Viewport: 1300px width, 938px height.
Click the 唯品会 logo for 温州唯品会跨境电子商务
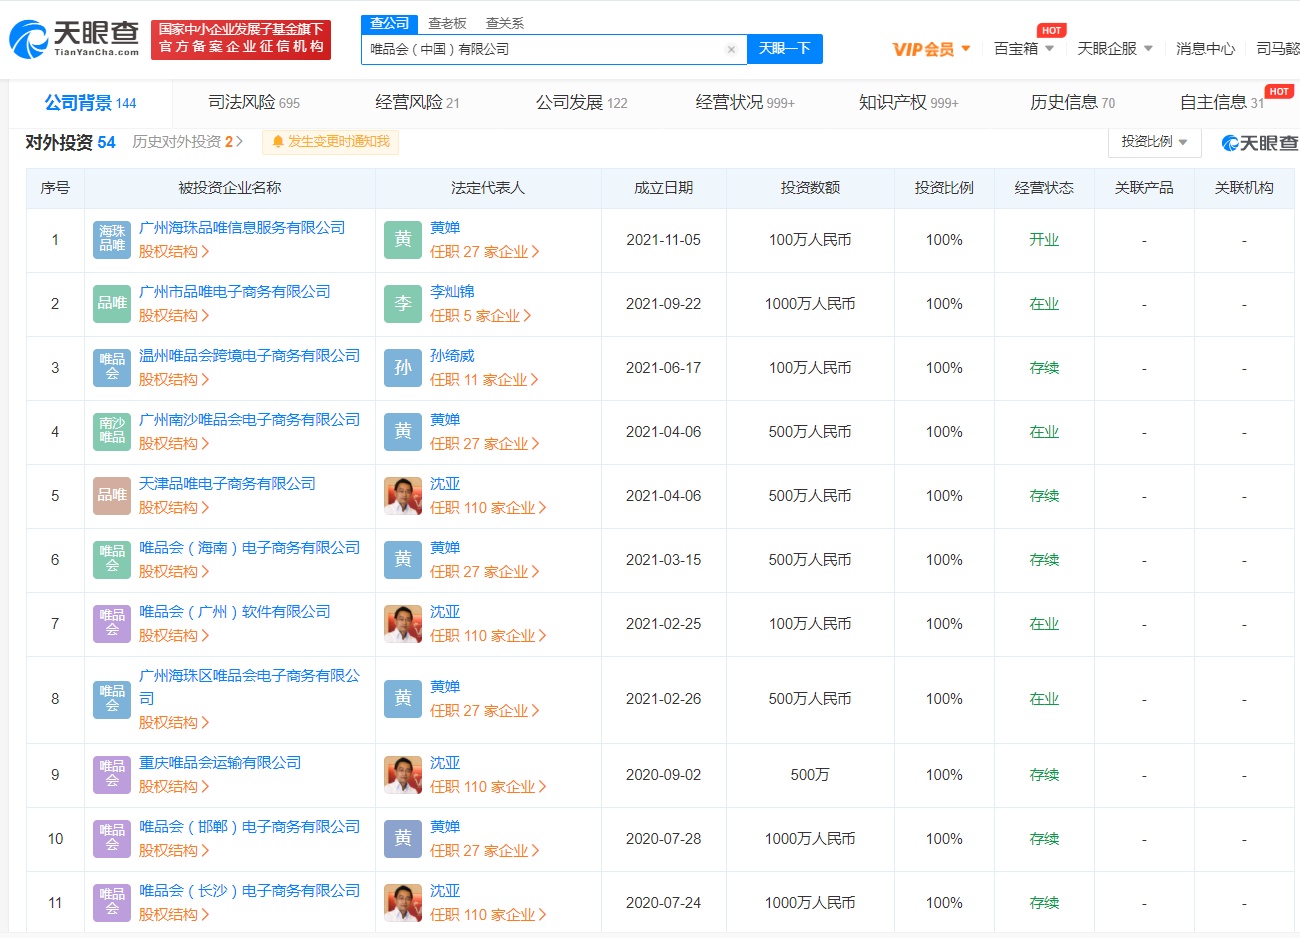point(112,368)
